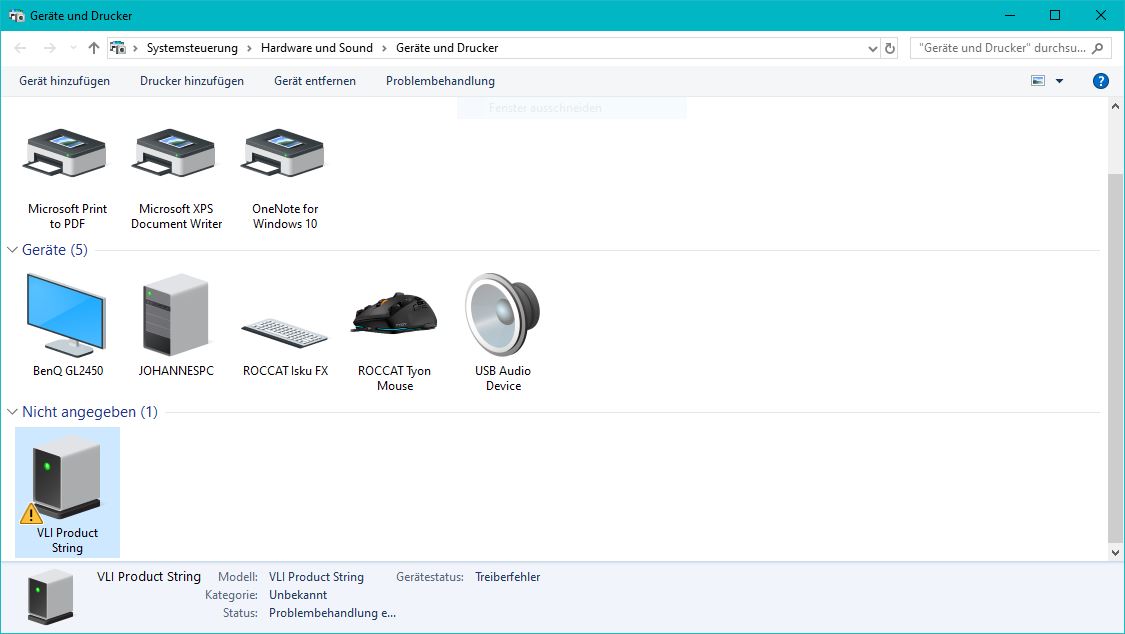Click the Nicht angegeben (1) group heading

click(x=90, y=412)
